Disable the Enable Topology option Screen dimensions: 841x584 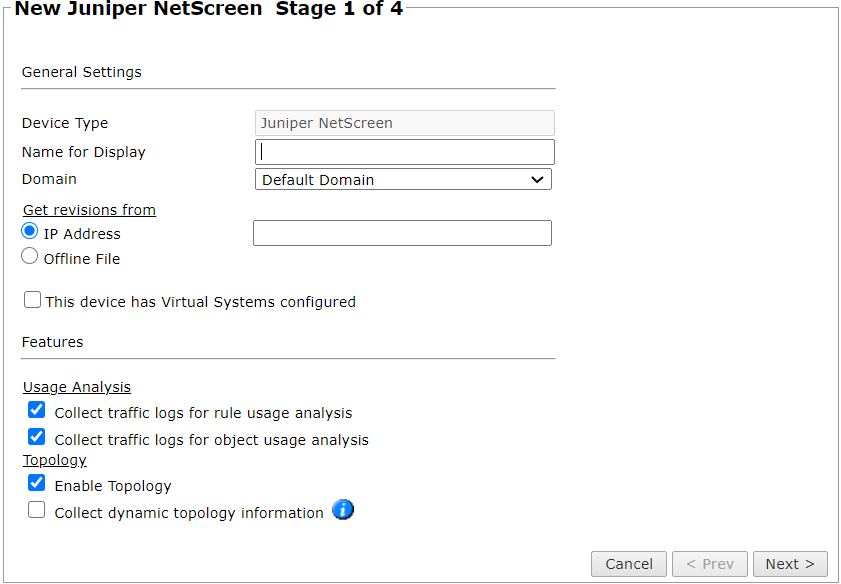pyautogui.click(x=36, y=482)
